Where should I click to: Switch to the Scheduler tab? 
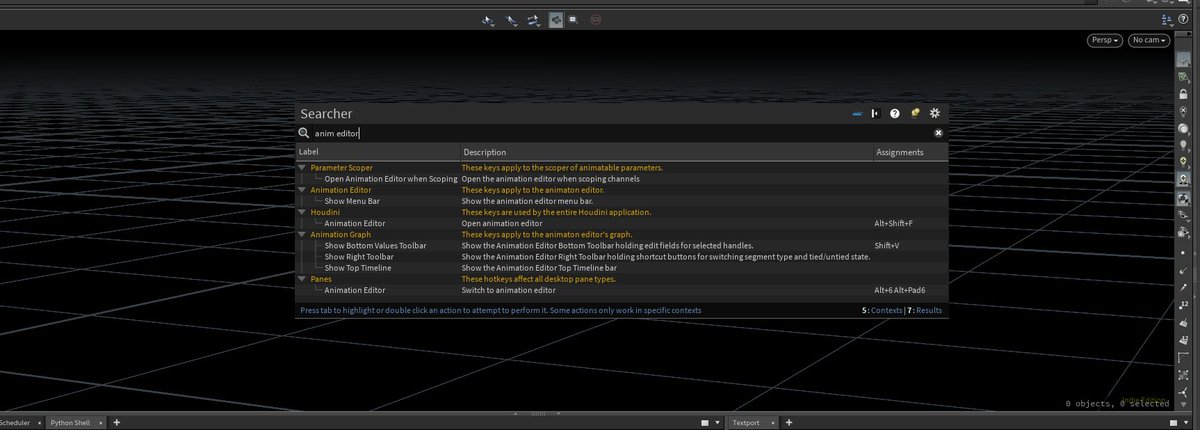click(x=20, y=423)
